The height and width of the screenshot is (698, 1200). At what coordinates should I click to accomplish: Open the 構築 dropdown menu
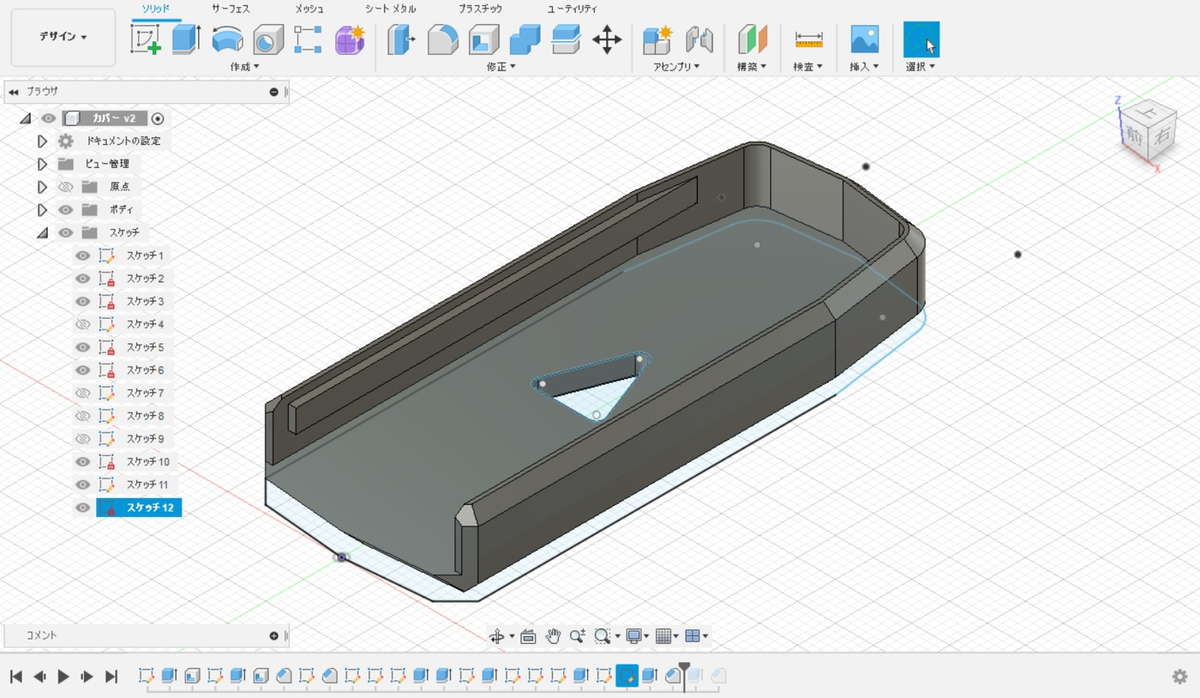tap(751, 67)
